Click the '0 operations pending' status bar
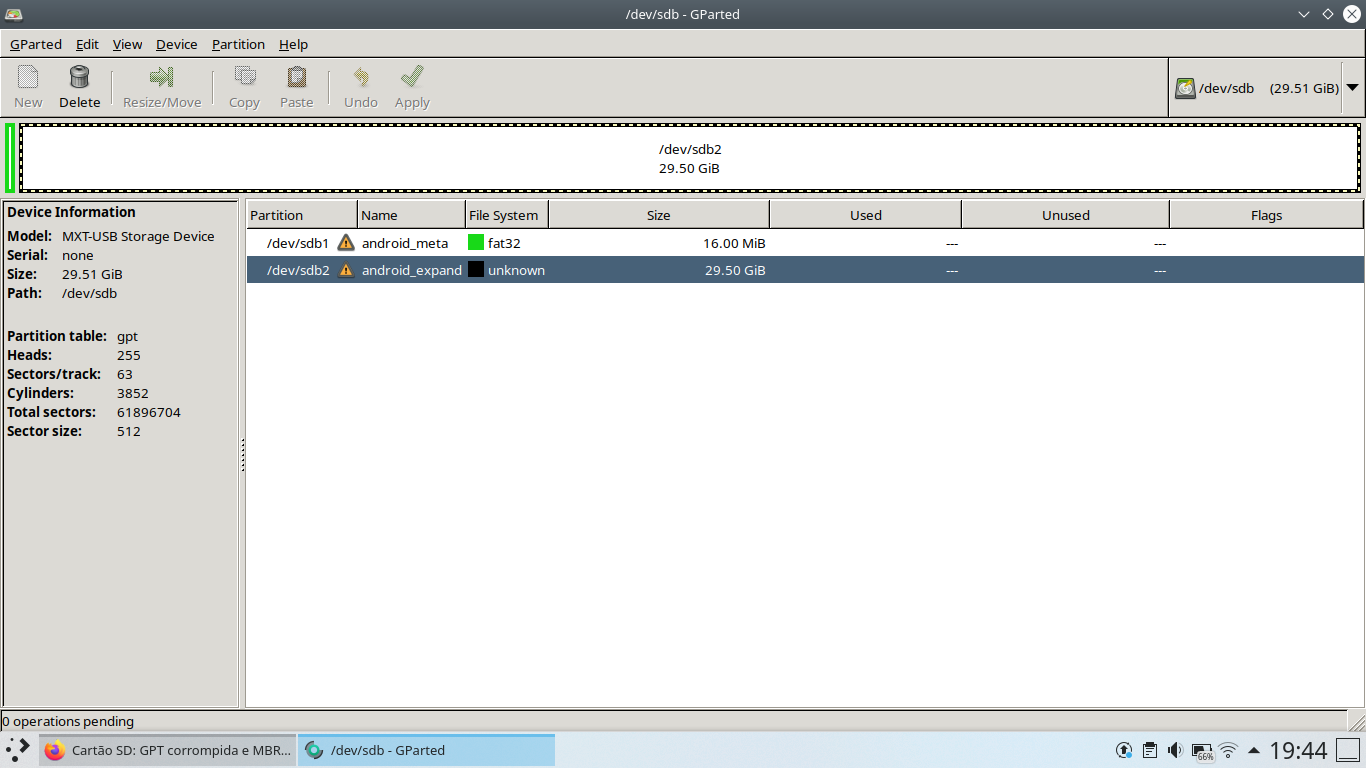1366x768 pixels. 67,721
